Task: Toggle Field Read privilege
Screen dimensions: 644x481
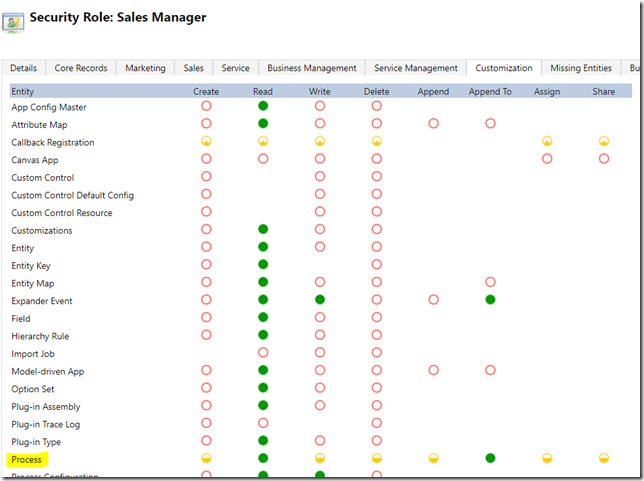Action: [x=263, y=318]
